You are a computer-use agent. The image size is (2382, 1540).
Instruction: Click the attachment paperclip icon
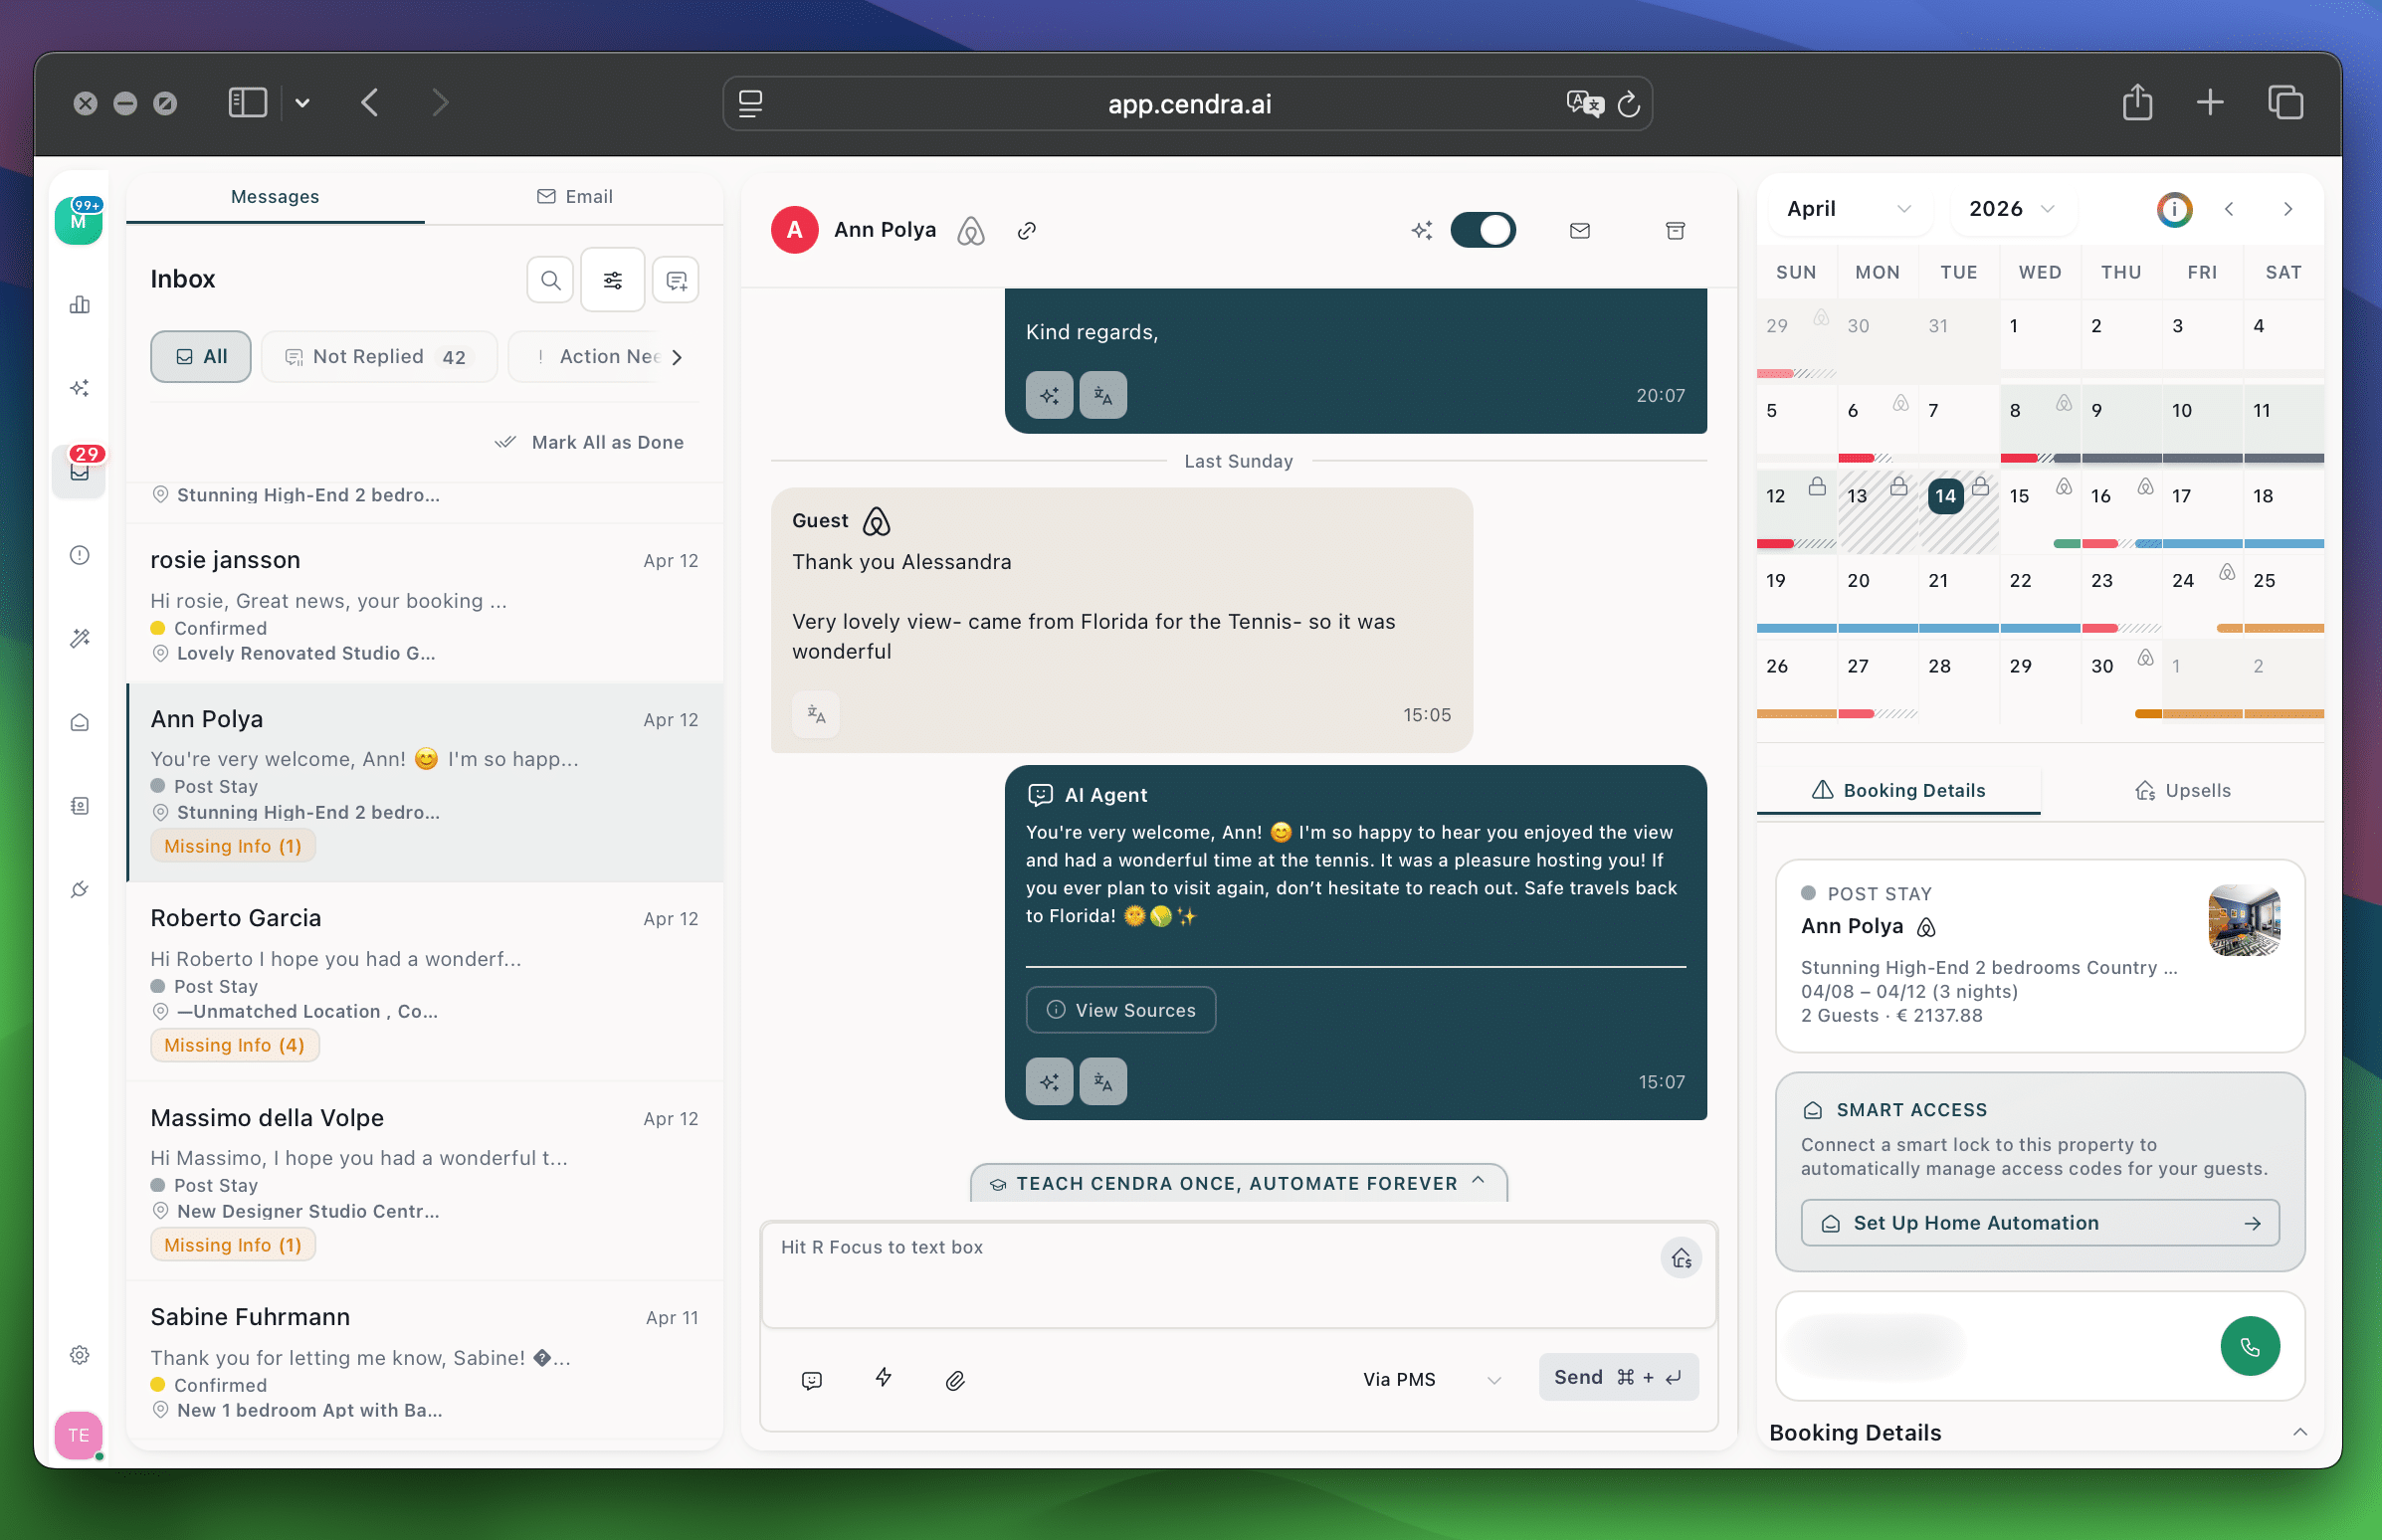click(x=955, y=1380)
